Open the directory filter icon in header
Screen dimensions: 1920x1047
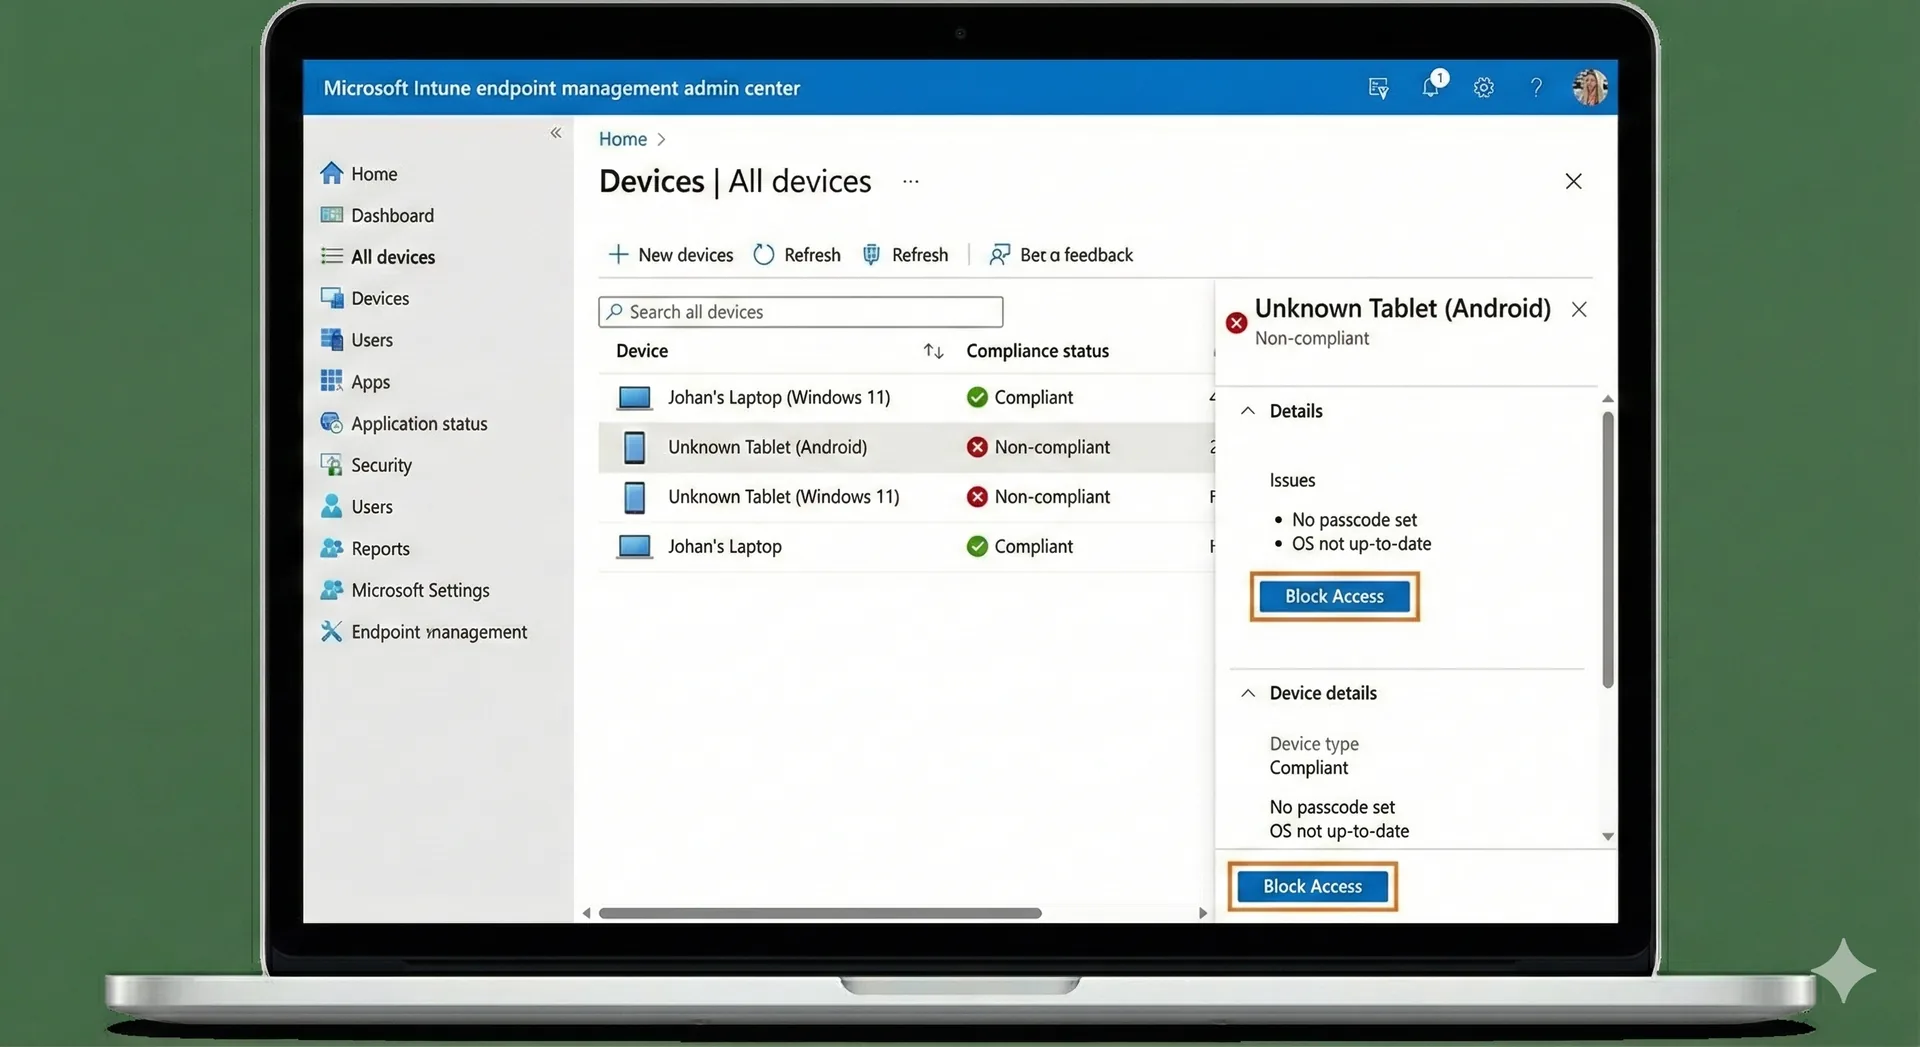point(1378,88)
